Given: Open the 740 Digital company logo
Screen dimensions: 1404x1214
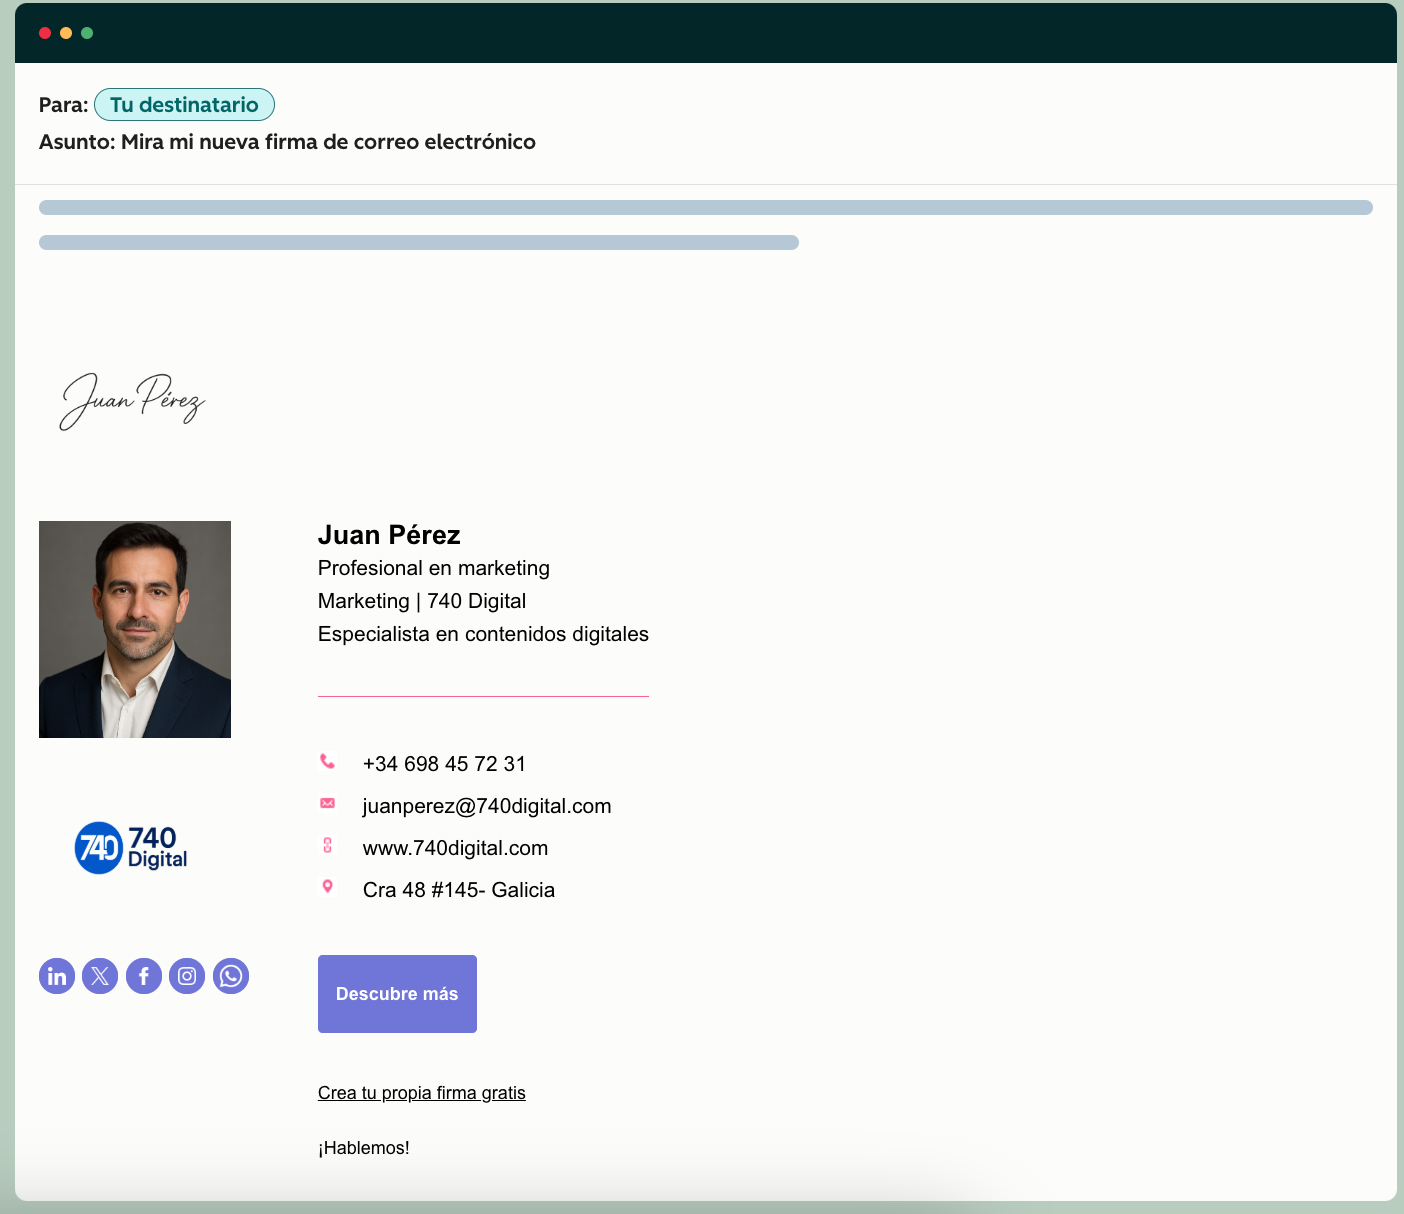Looking at the screenshot, I should [x=131, y=848].
